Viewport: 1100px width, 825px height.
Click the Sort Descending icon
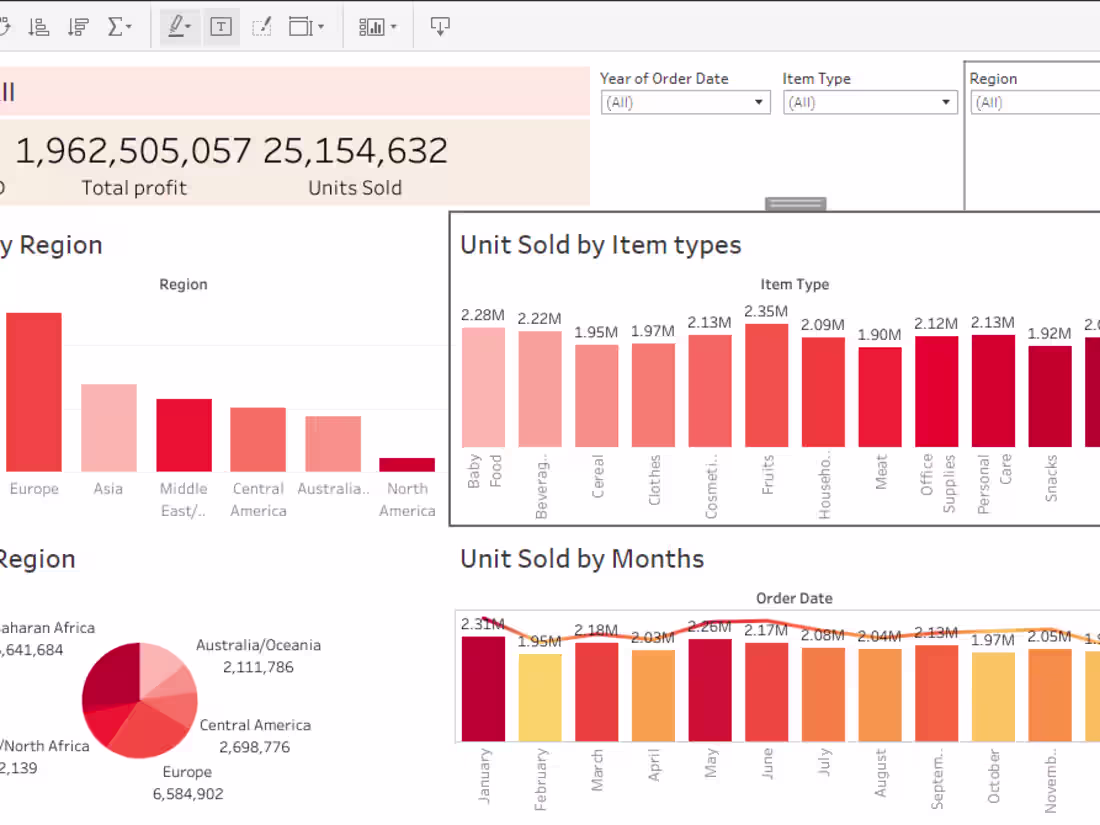pos(77,26)
